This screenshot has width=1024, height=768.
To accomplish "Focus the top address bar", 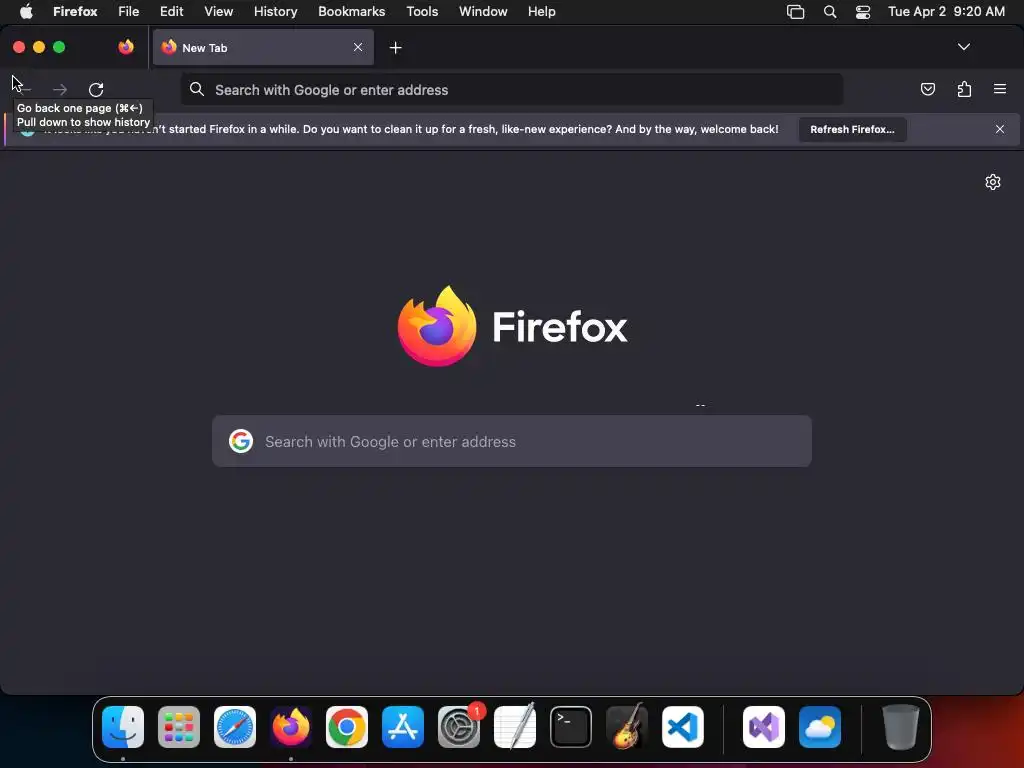I will point(511,89).
